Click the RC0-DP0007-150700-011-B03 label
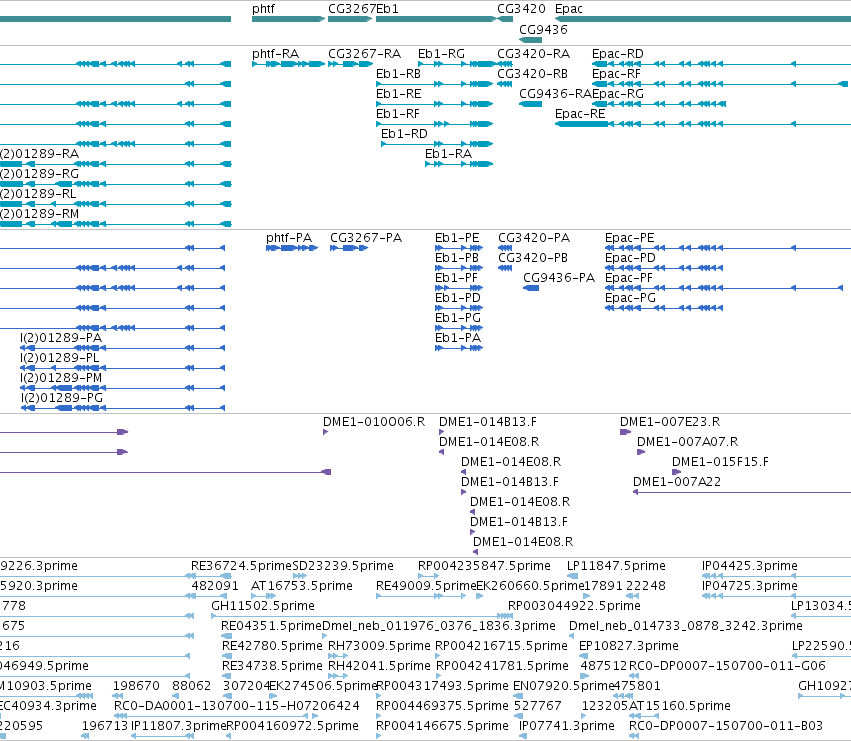Viewport: 851px width, 741px height. tap(726, 726)
